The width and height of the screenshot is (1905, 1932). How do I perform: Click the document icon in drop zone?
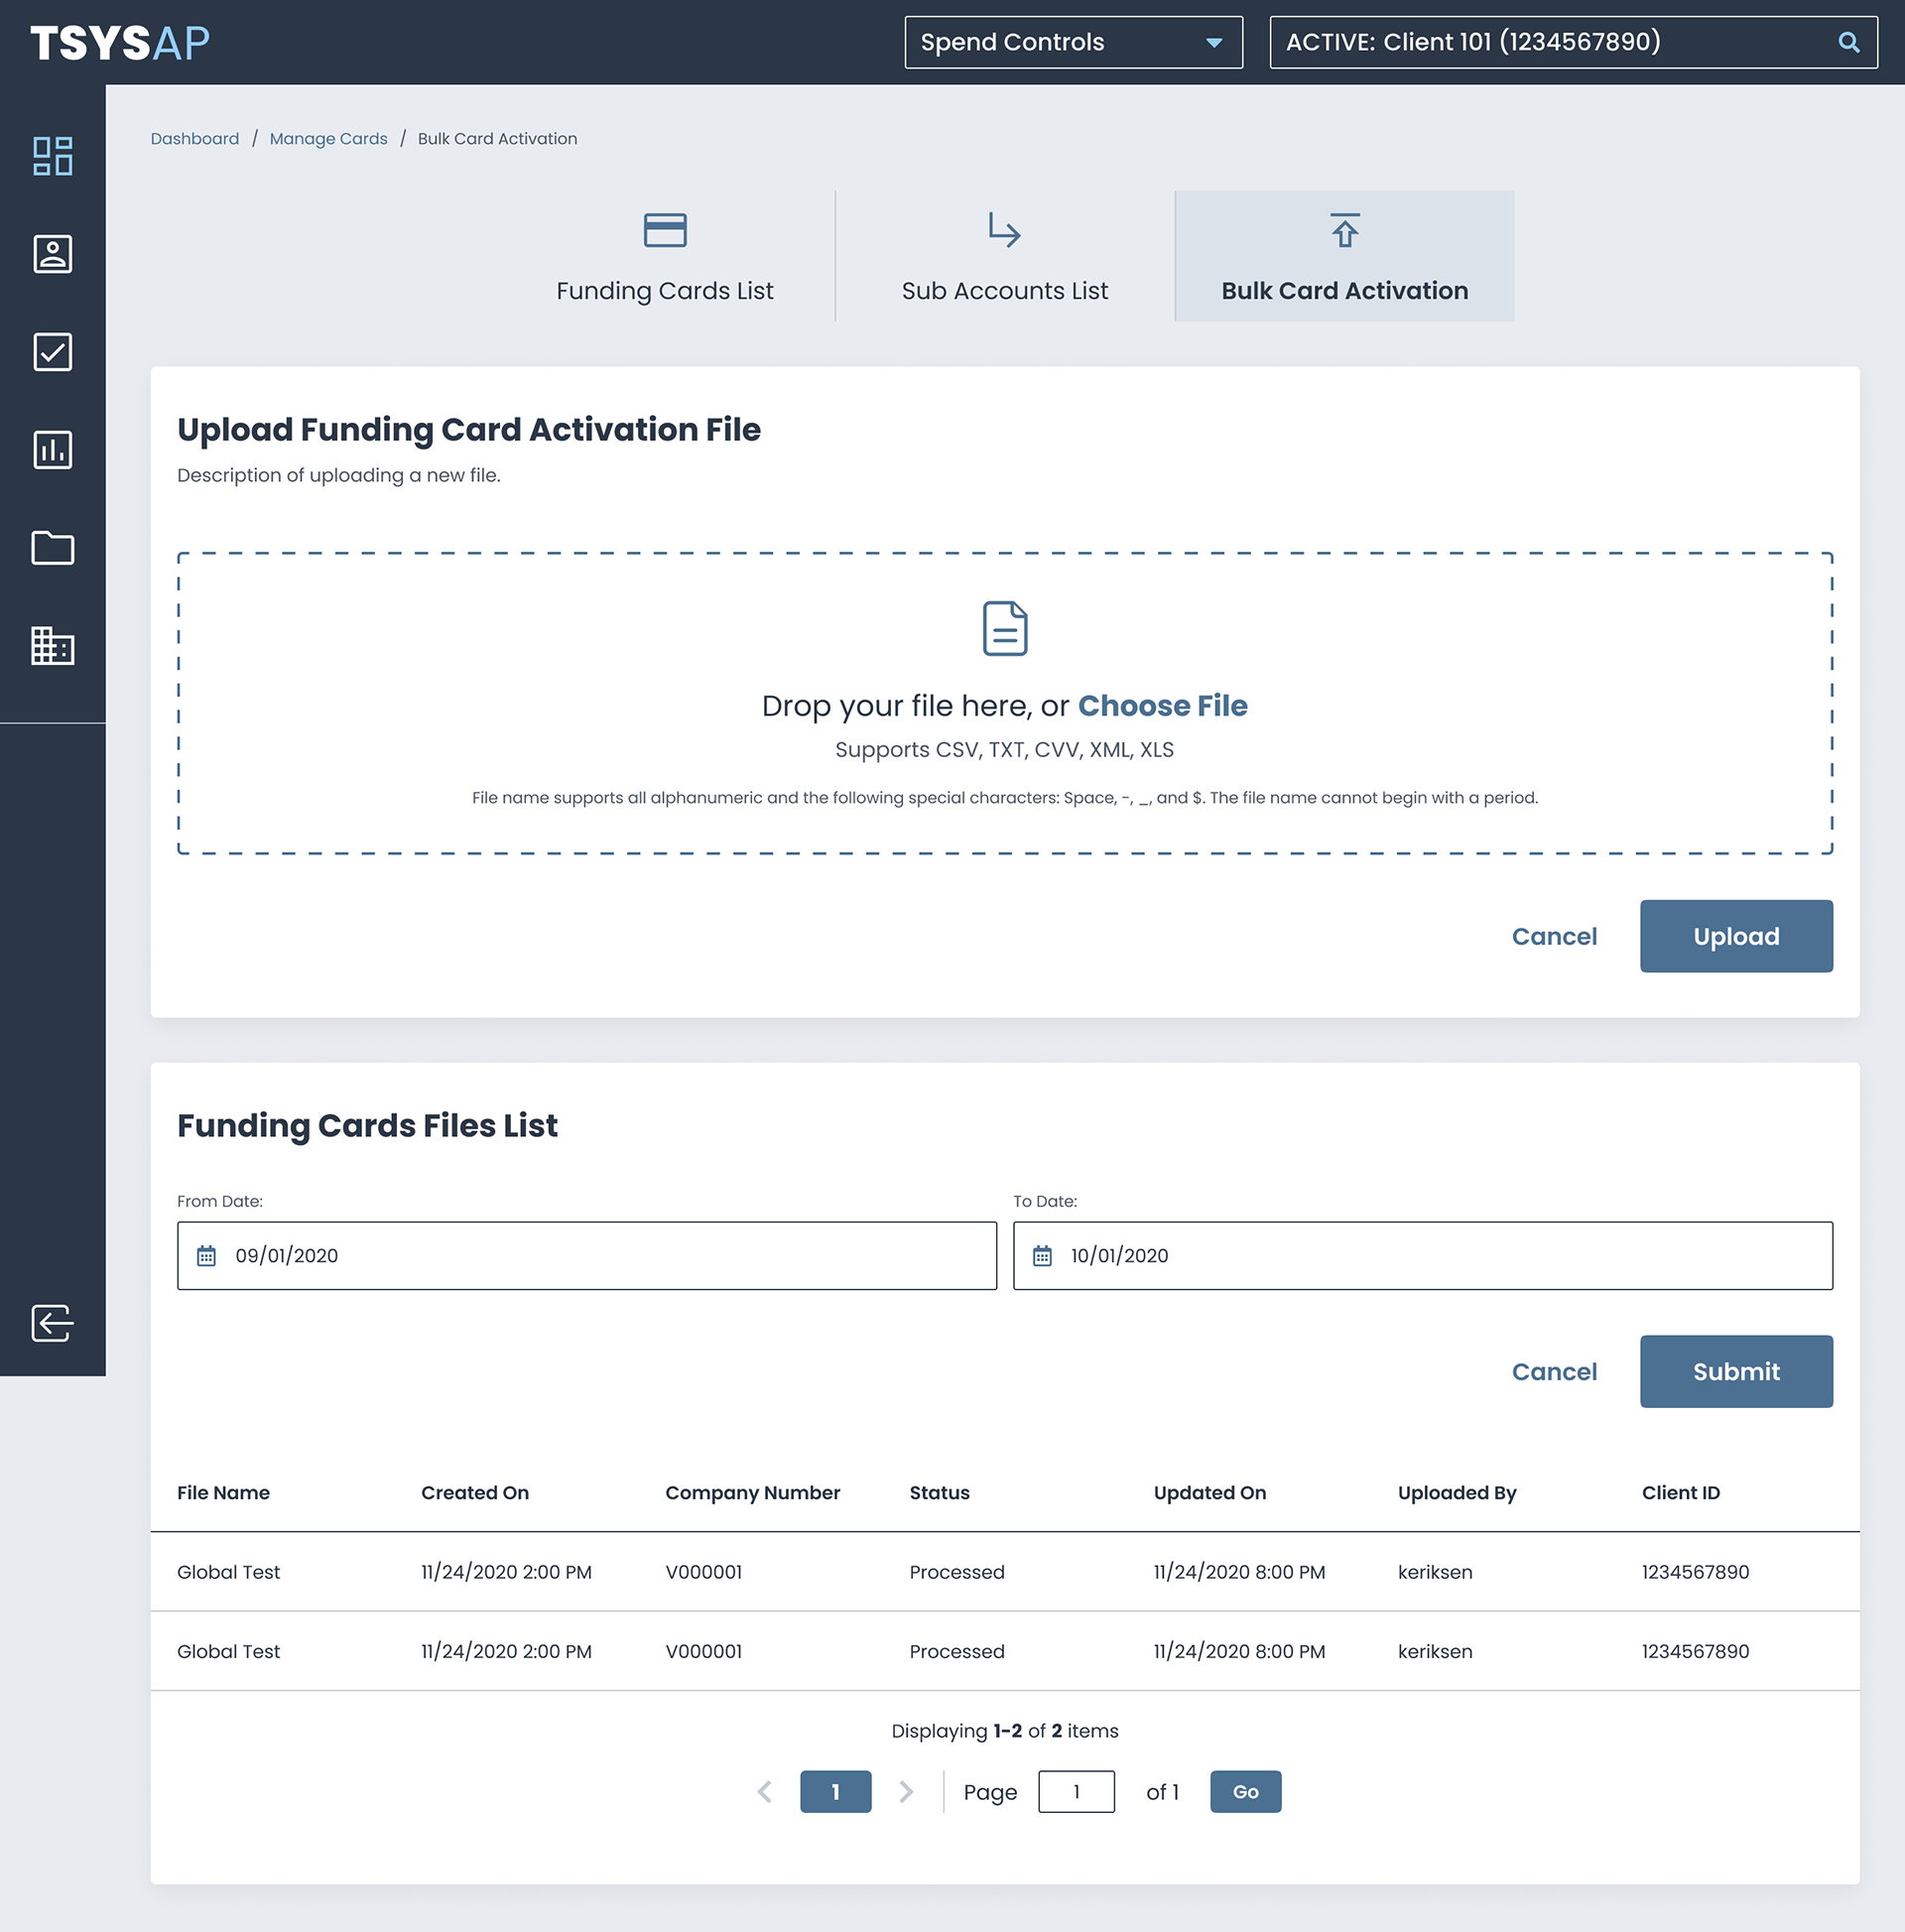(x=1004, y=628)
